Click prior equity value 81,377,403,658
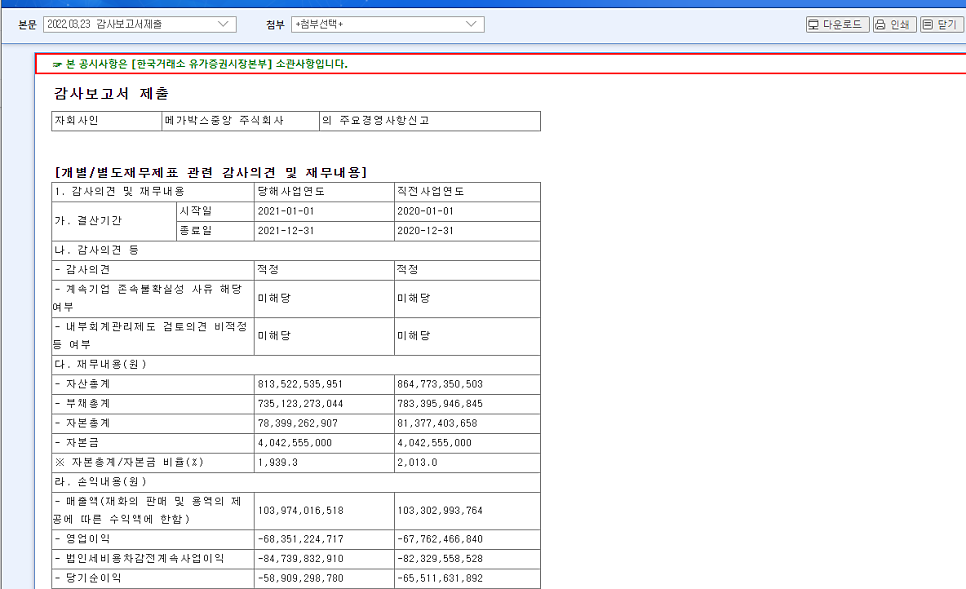 437,424
